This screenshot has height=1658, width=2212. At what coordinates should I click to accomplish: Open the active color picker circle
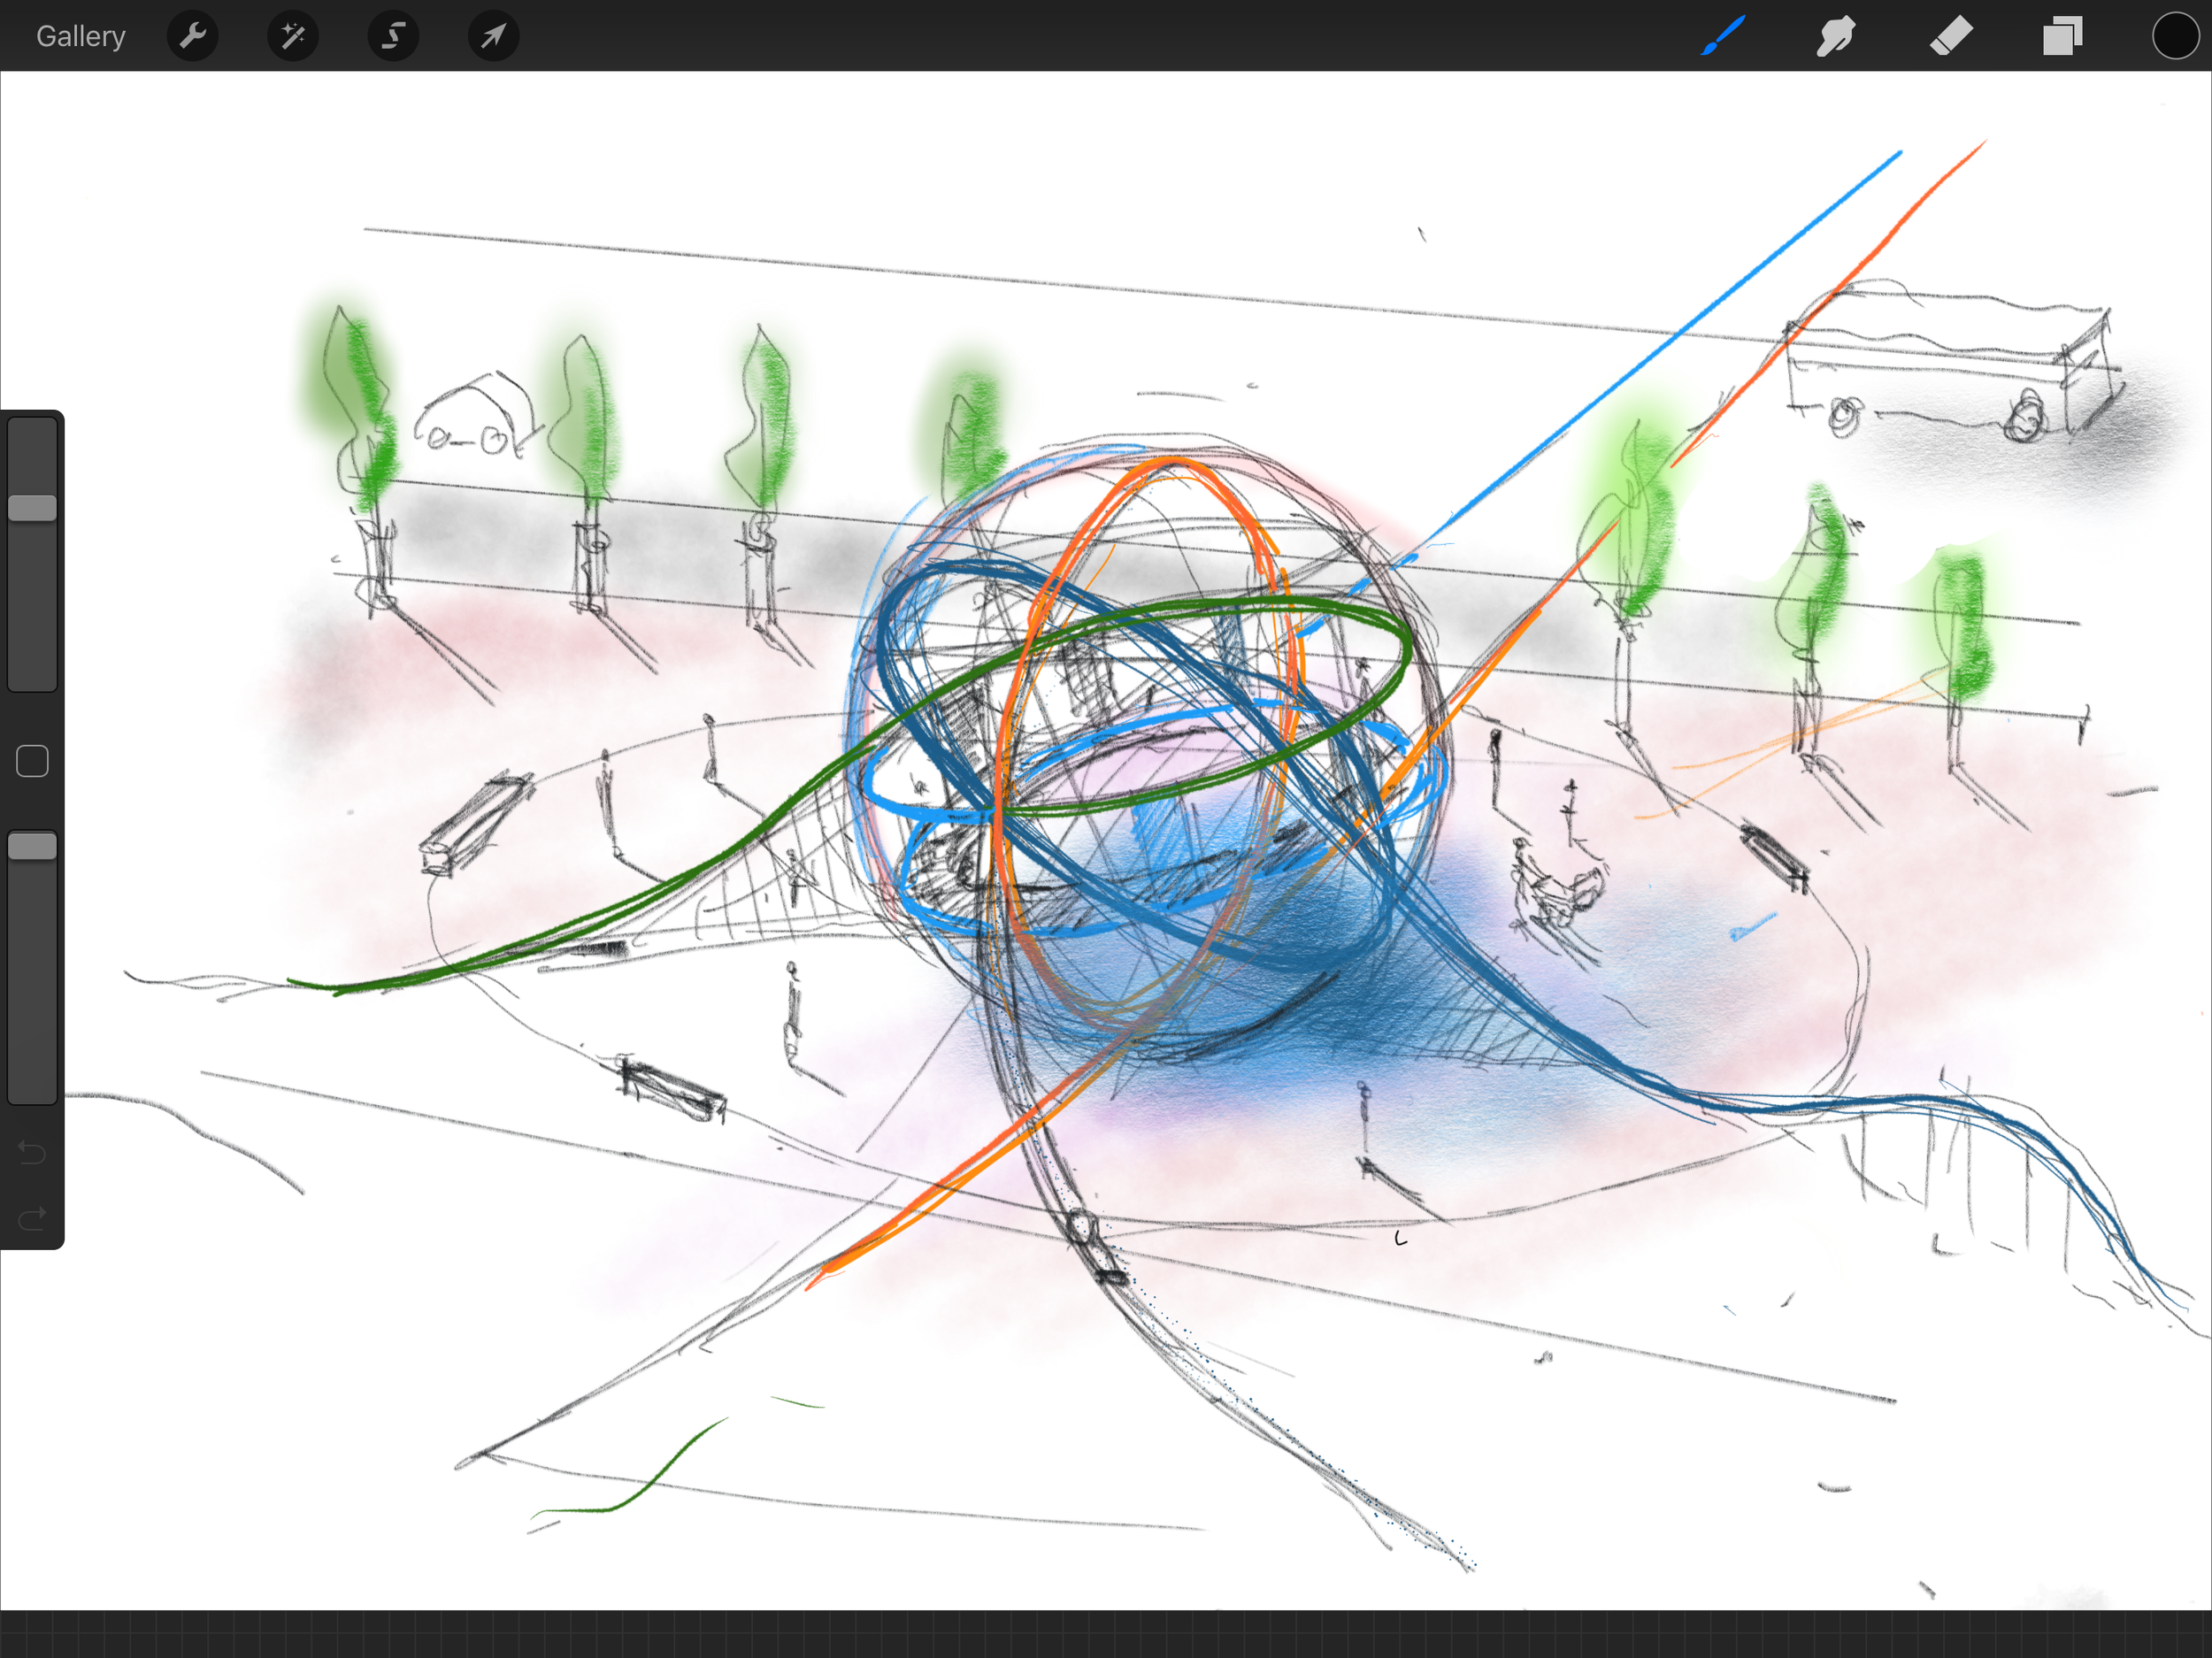pos(2174,36)
